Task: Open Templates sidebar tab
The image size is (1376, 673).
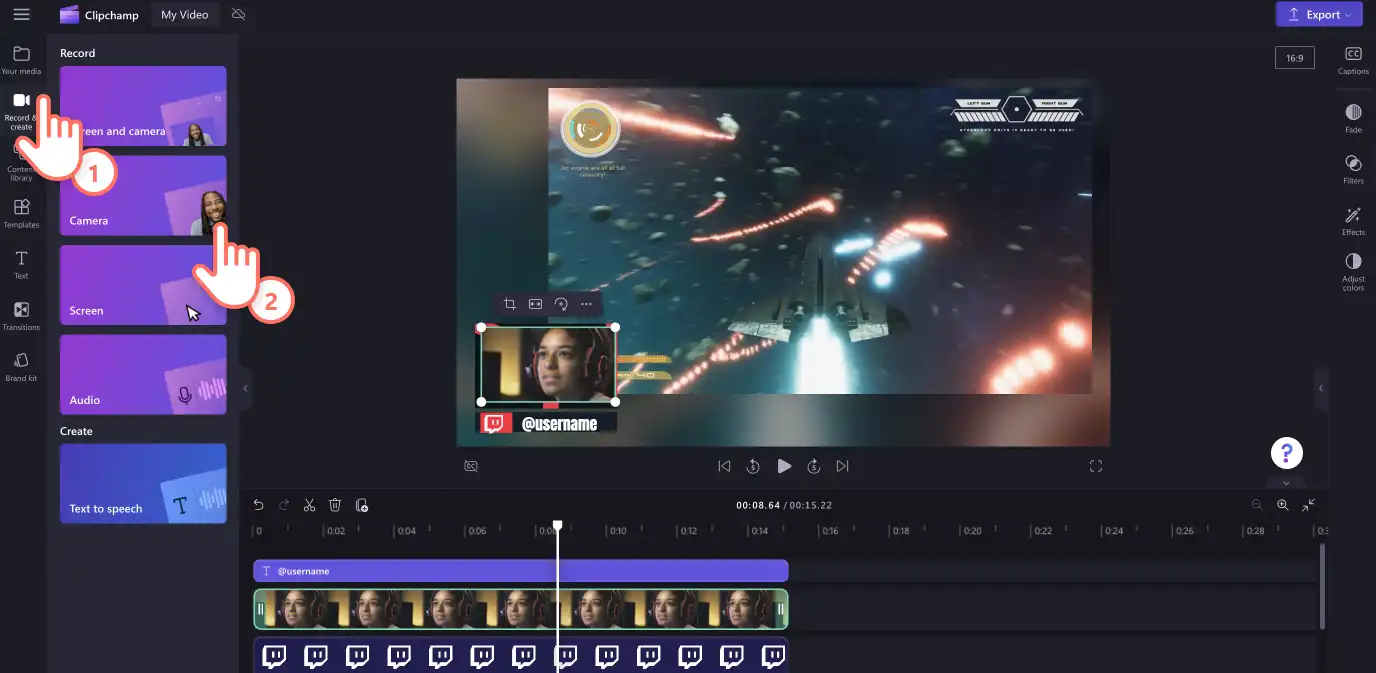Action: (21, 213)
